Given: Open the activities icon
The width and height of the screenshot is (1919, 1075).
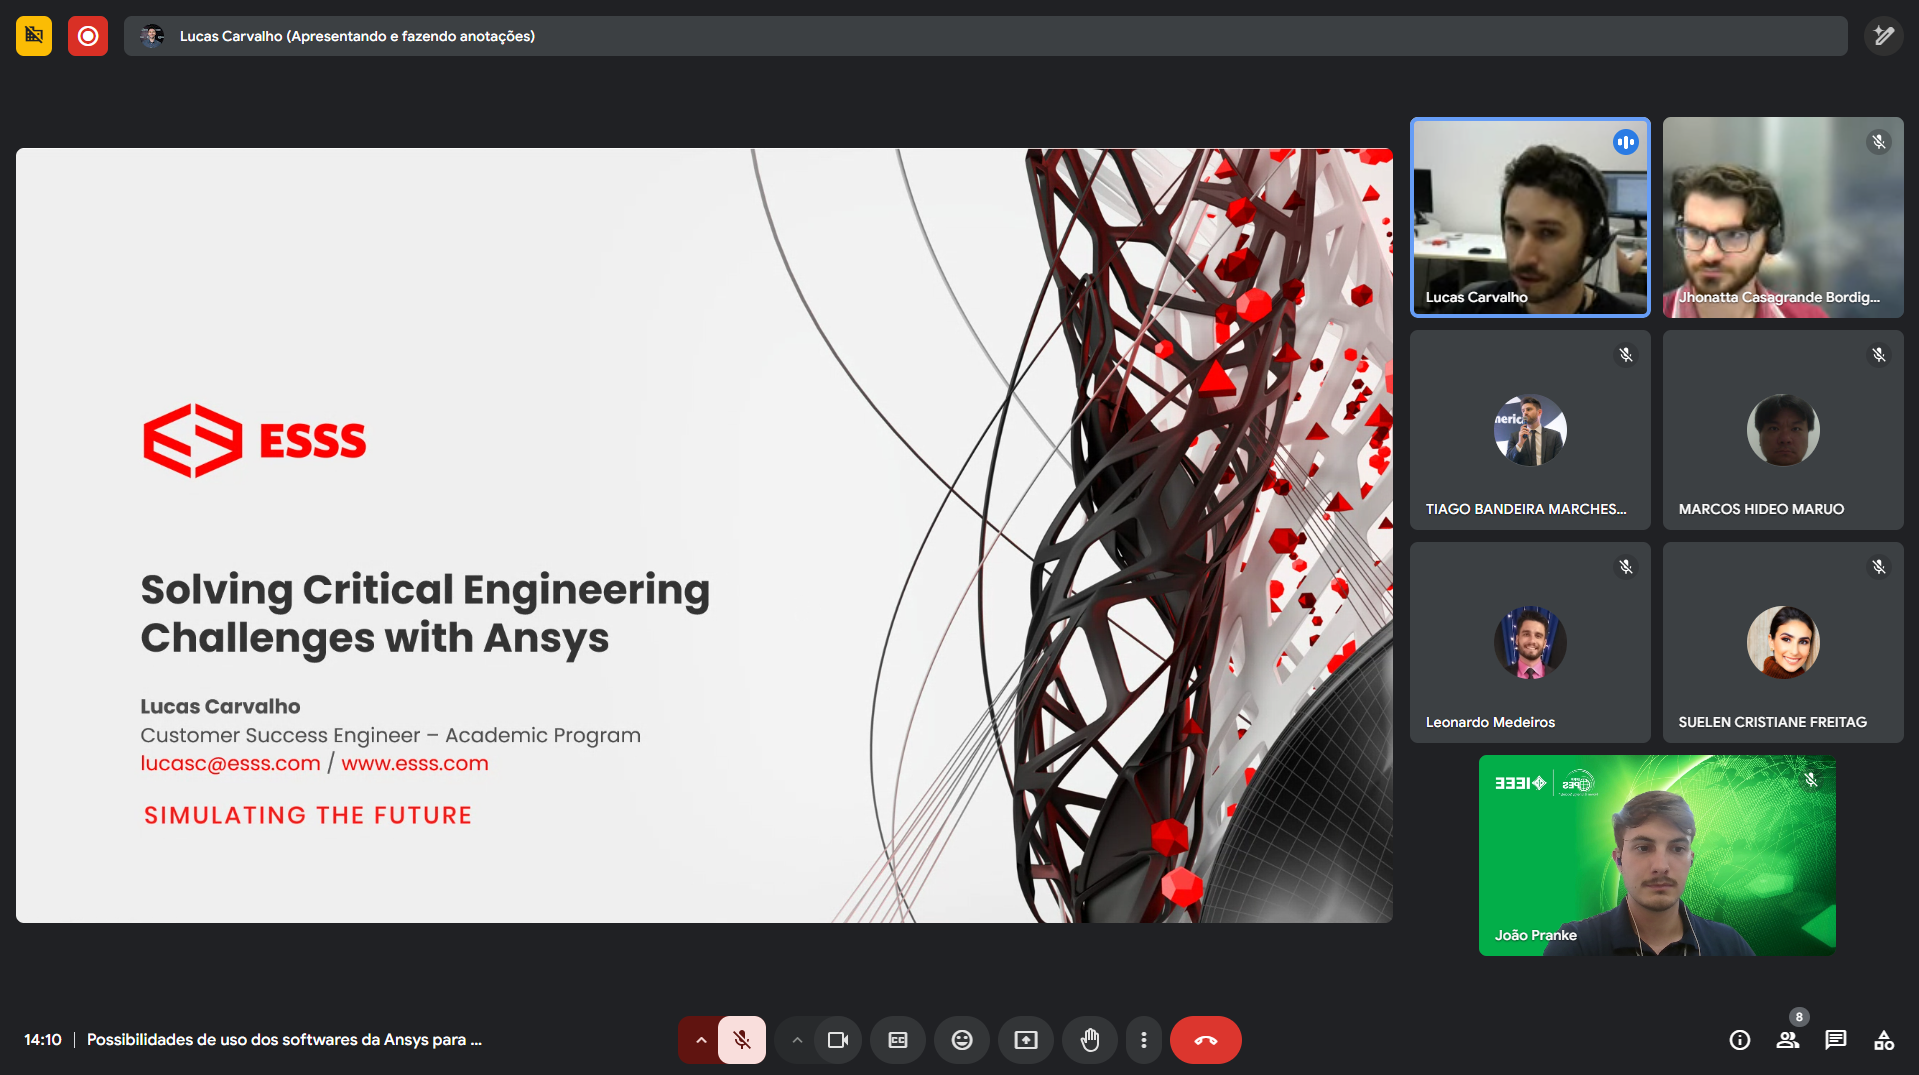Looking at the screenshot, I should click(x=1884, y=1040).
